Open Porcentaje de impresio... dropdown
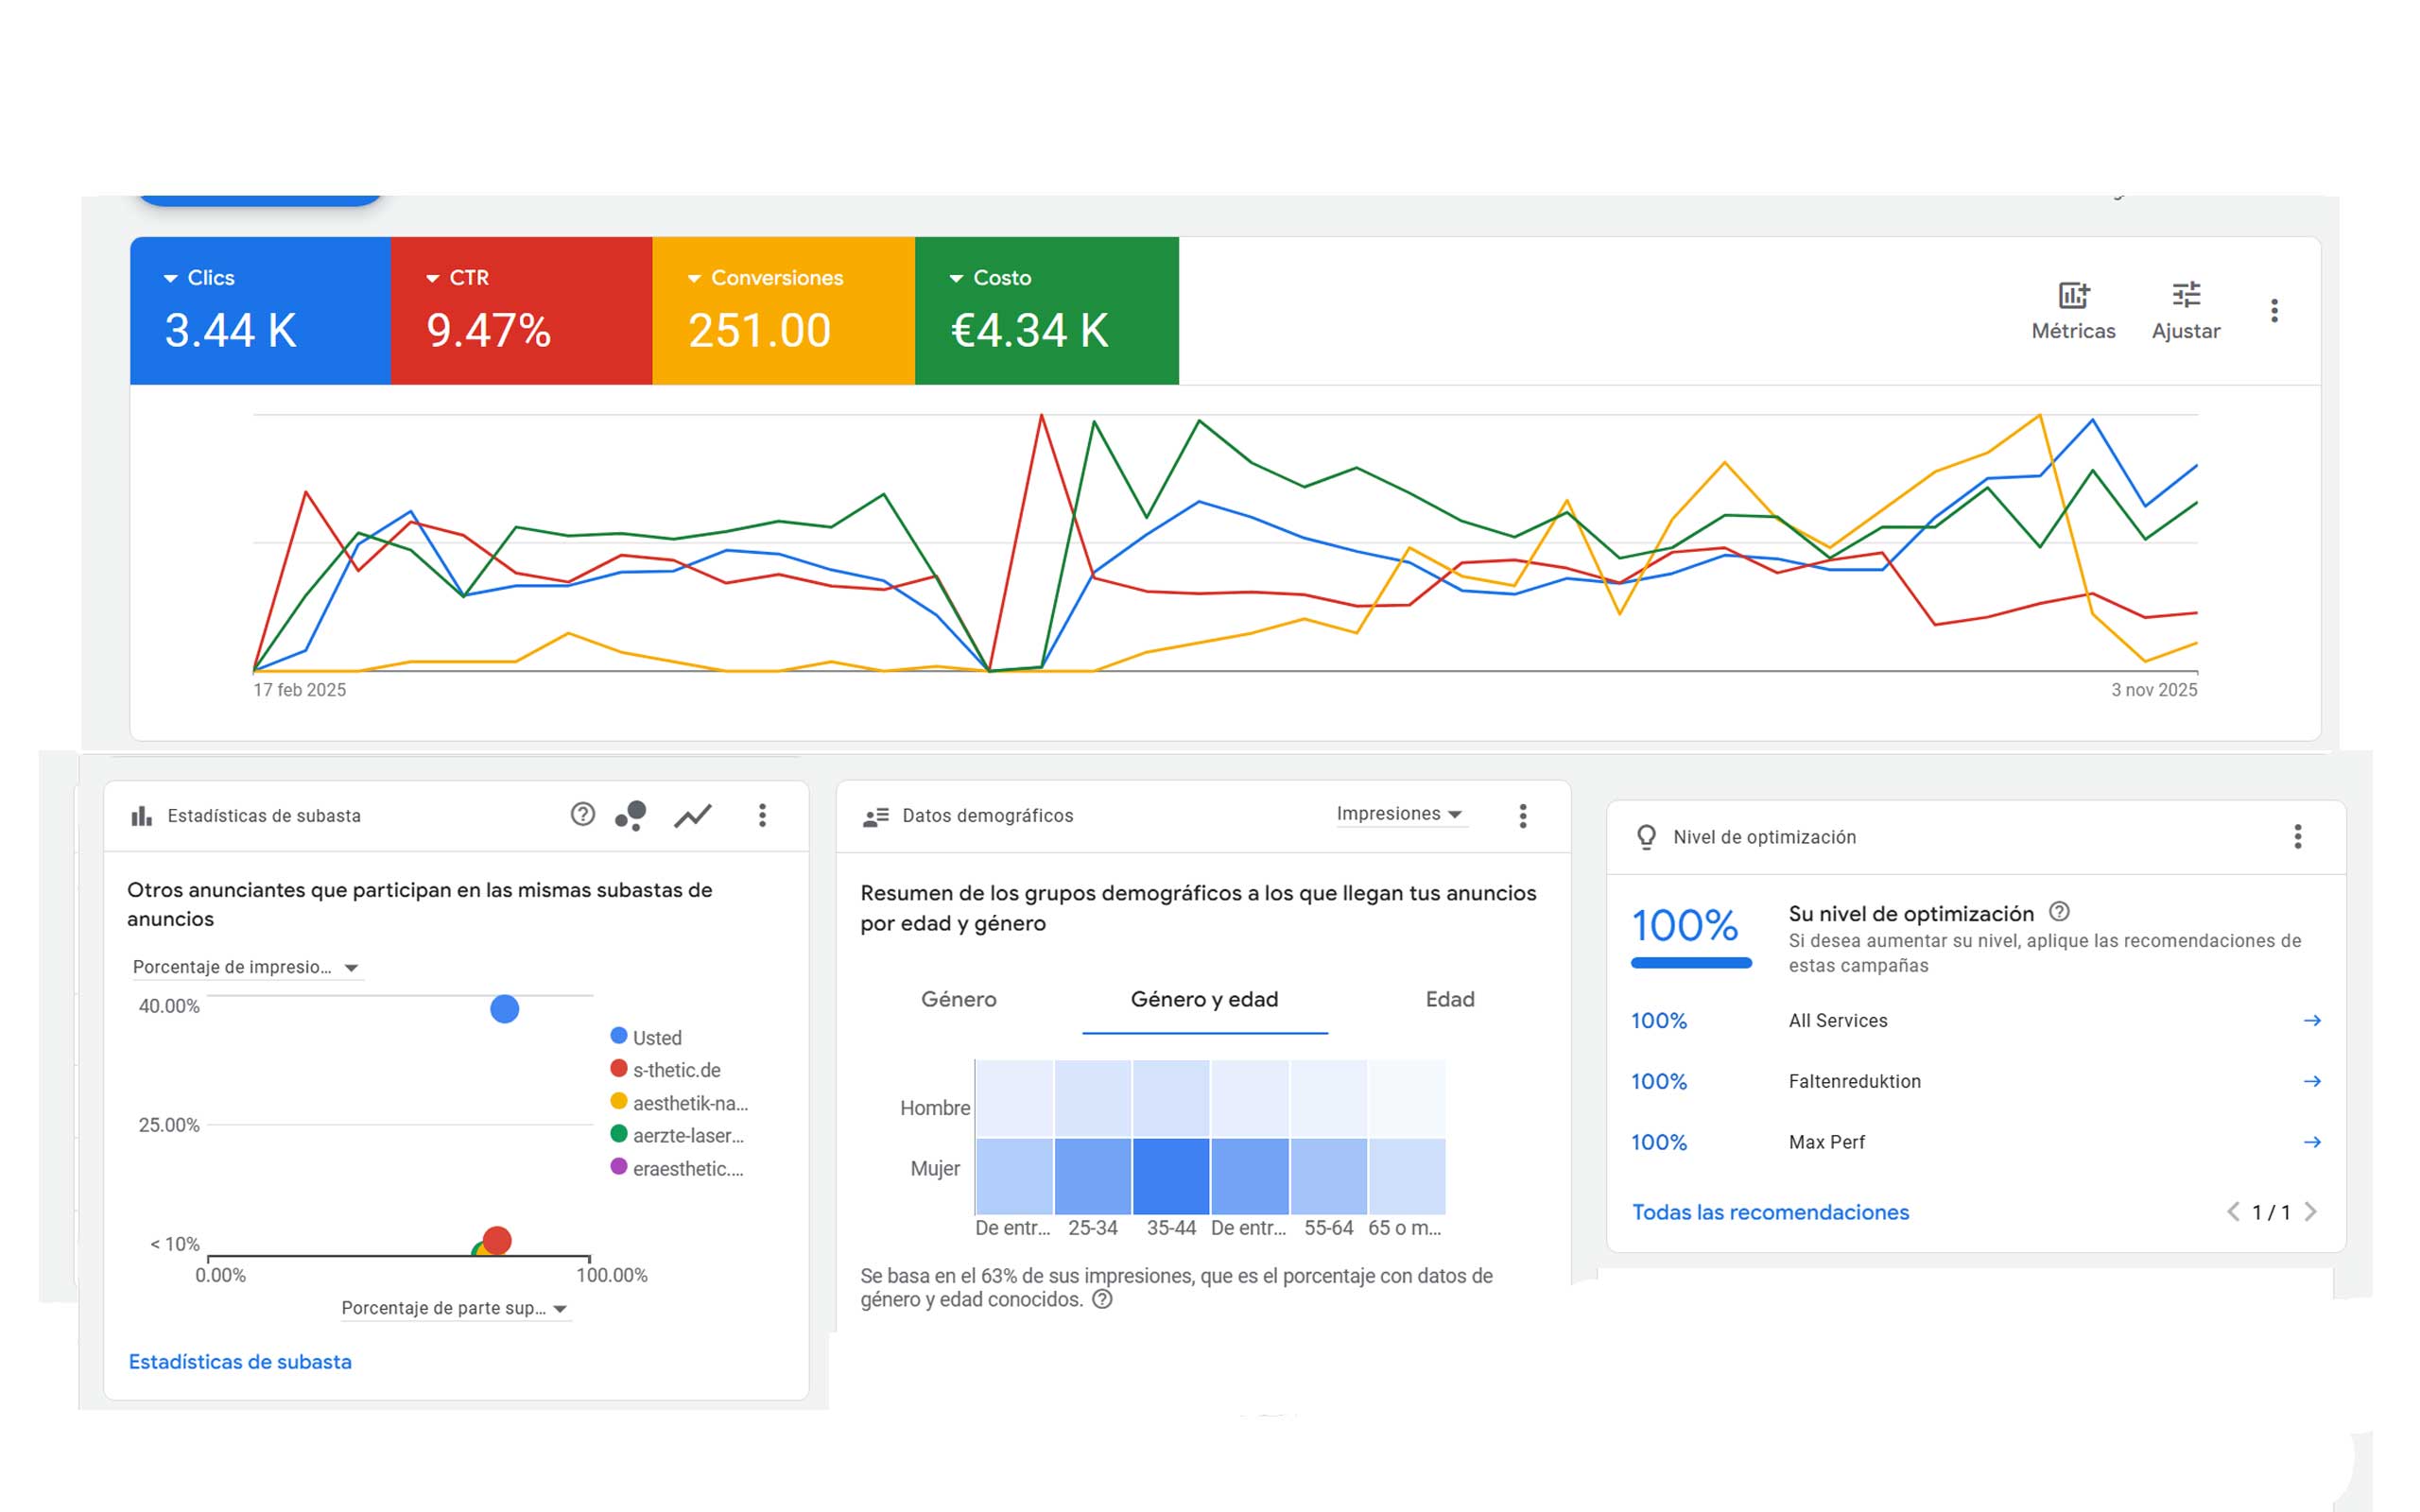This screenshot has height=1512, width=2420. pos(245,967)
